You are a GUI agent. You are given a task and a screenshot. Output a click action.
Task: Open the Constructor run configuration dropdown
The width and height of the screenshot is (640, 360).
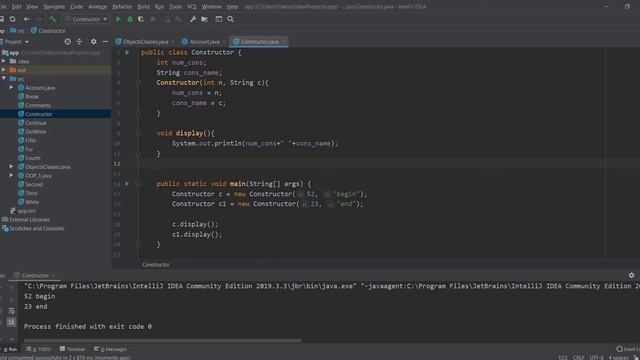tap(86, 19)
